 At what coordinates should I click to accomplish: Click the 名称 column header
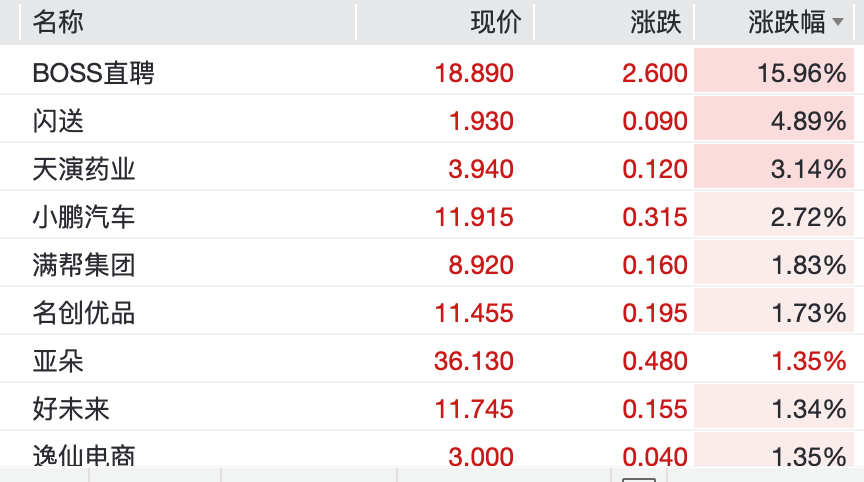coord(58,22)
